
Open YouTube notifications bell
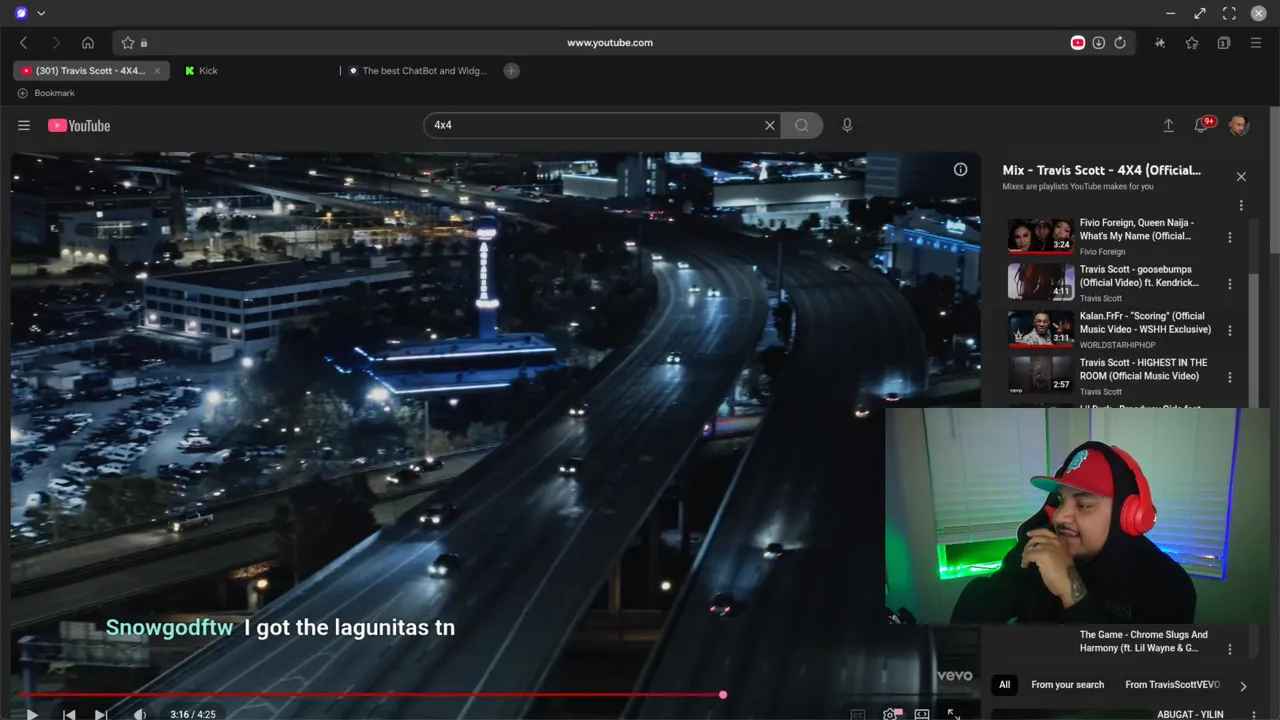[1203, 125]
